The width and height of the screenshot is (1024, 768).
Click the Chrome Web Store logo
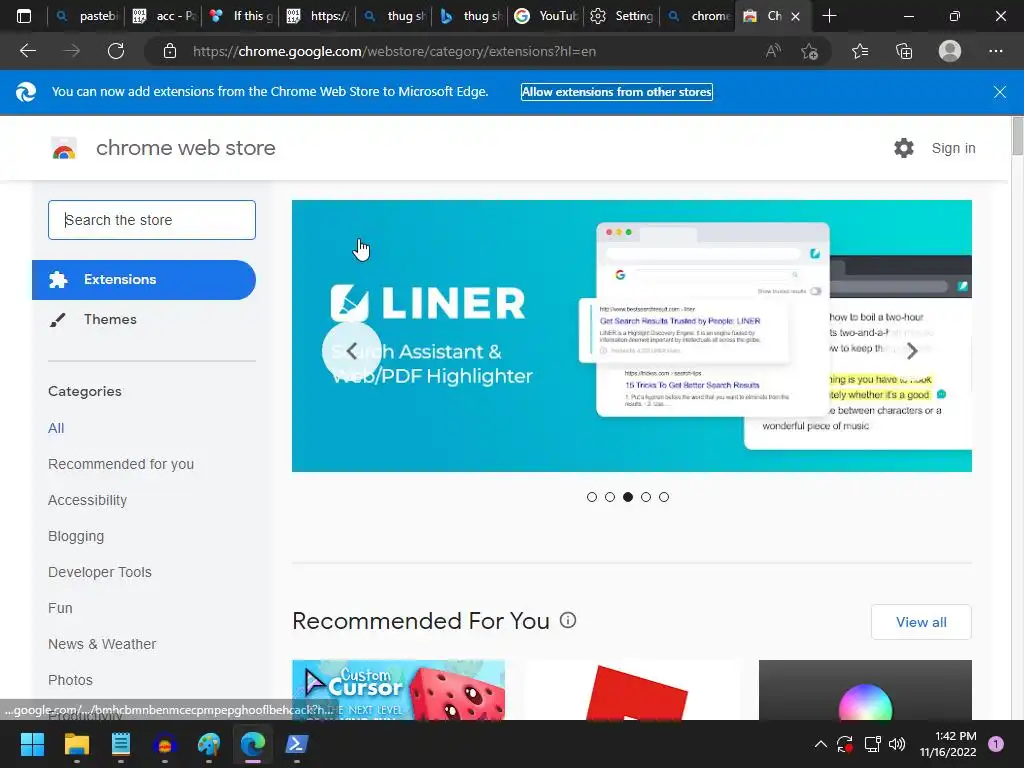click(x=64, y=148)
